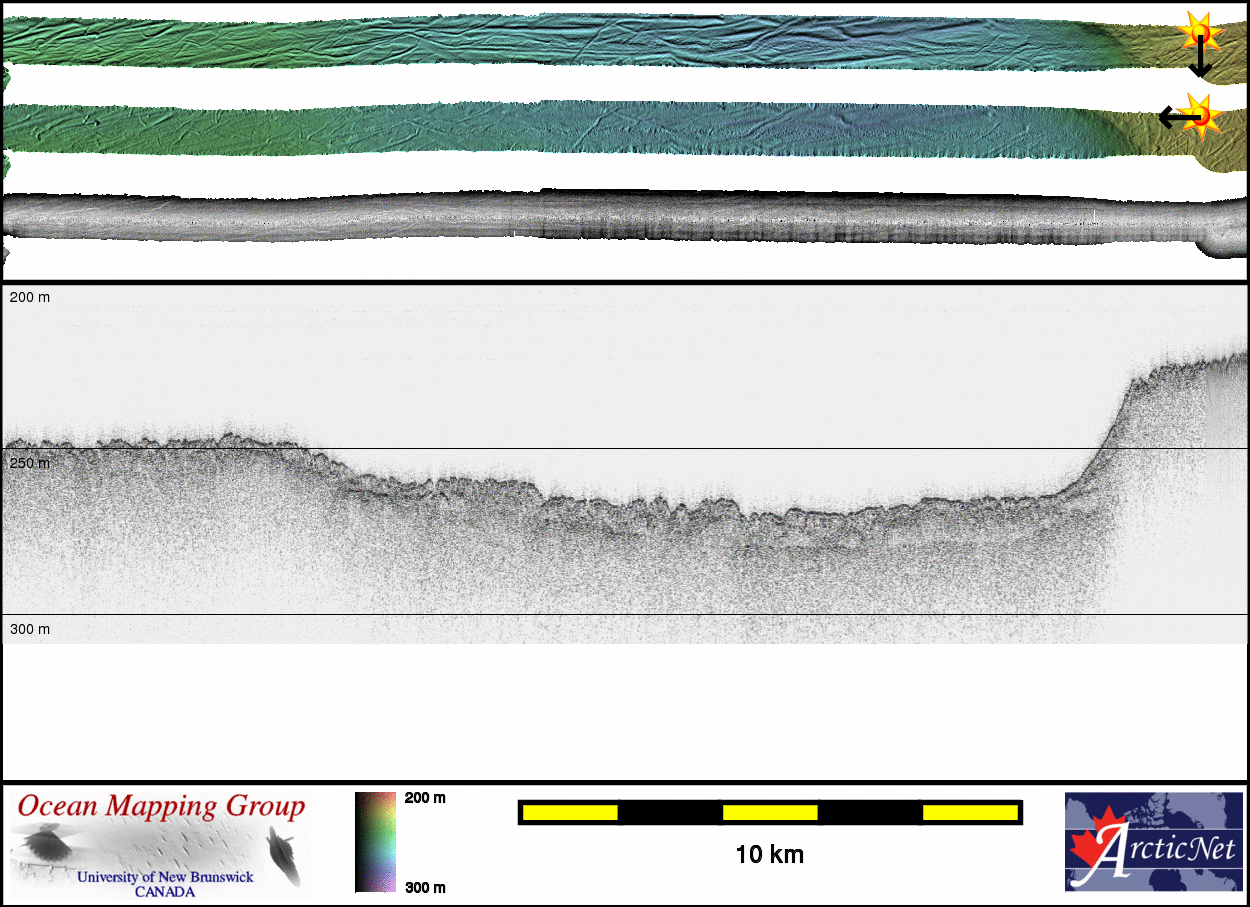Image resolution: width=1250 pixels, height=907 pixels.
Task: Click the black downward illumination arrow
Action: tap(1200, 62)
